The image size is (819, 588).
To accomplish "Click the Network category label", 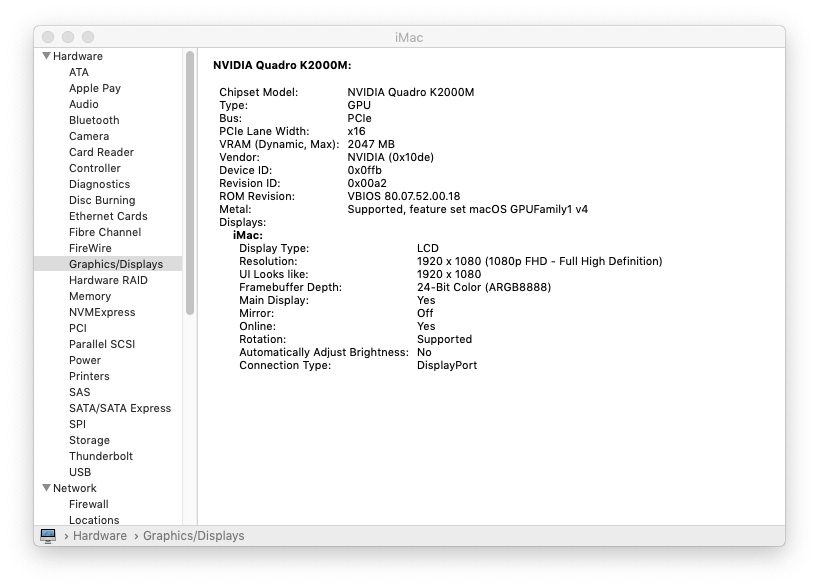I will point(75,488).
